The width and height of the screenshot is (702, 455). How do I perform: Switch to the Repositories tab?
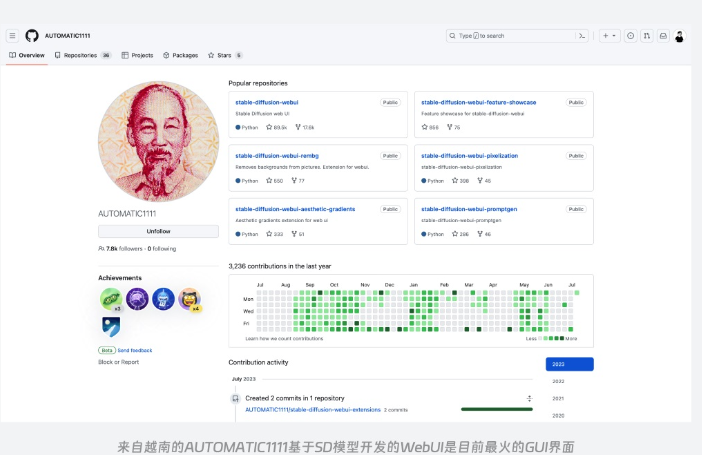pyautogui.click(x=83, y=56)
